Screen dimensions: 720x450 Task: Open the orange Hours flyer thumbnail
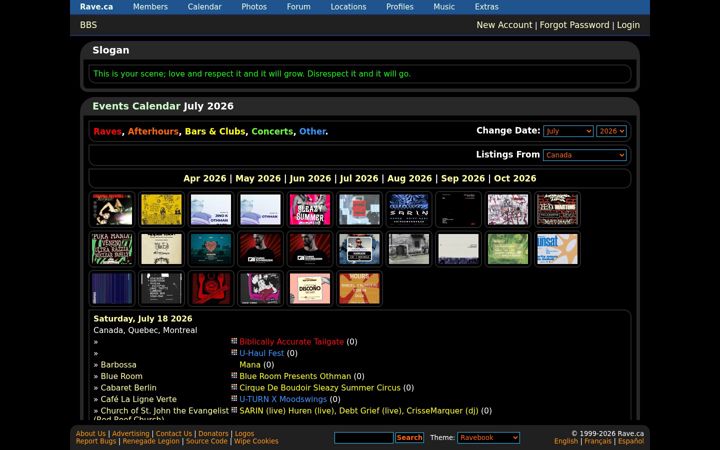click(x=359, y=288)
